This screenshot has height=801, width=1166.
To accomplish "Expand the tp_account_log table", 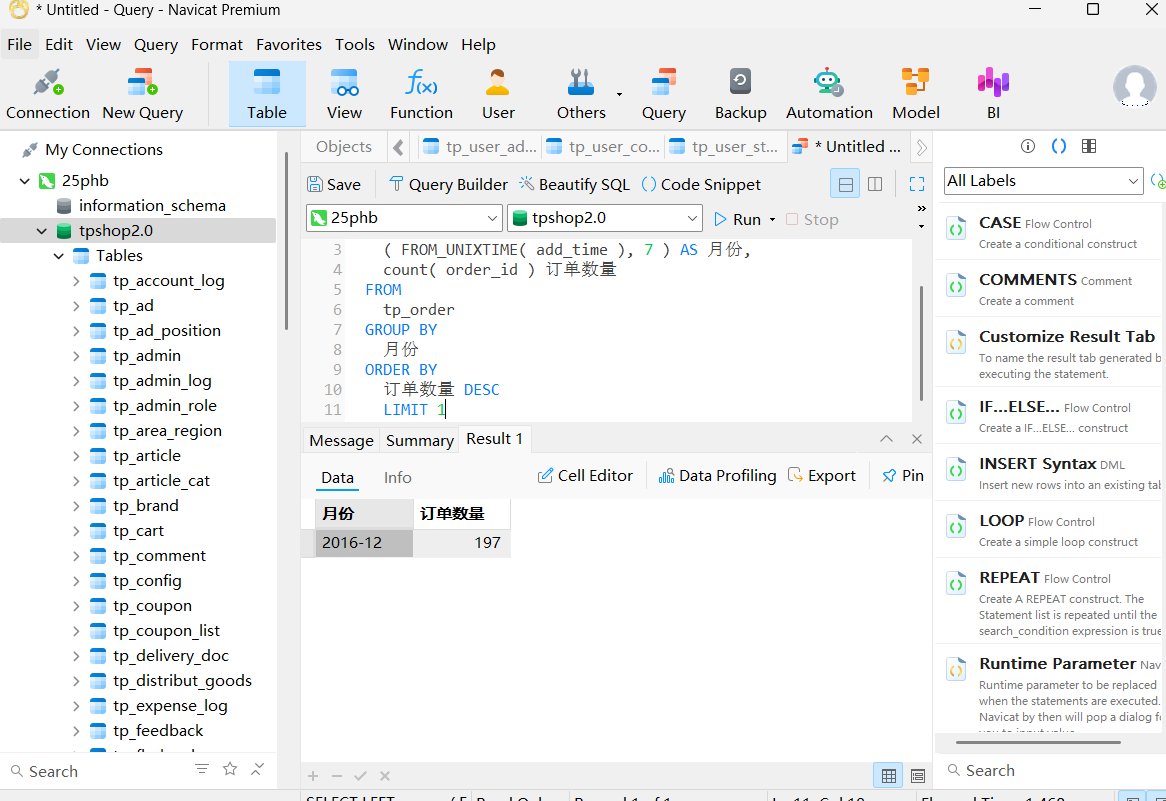I will pos(76,281).
